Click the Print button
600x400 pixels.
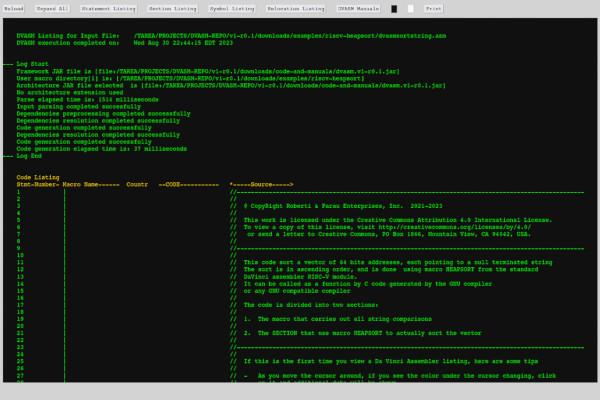[x=433, y=8]
